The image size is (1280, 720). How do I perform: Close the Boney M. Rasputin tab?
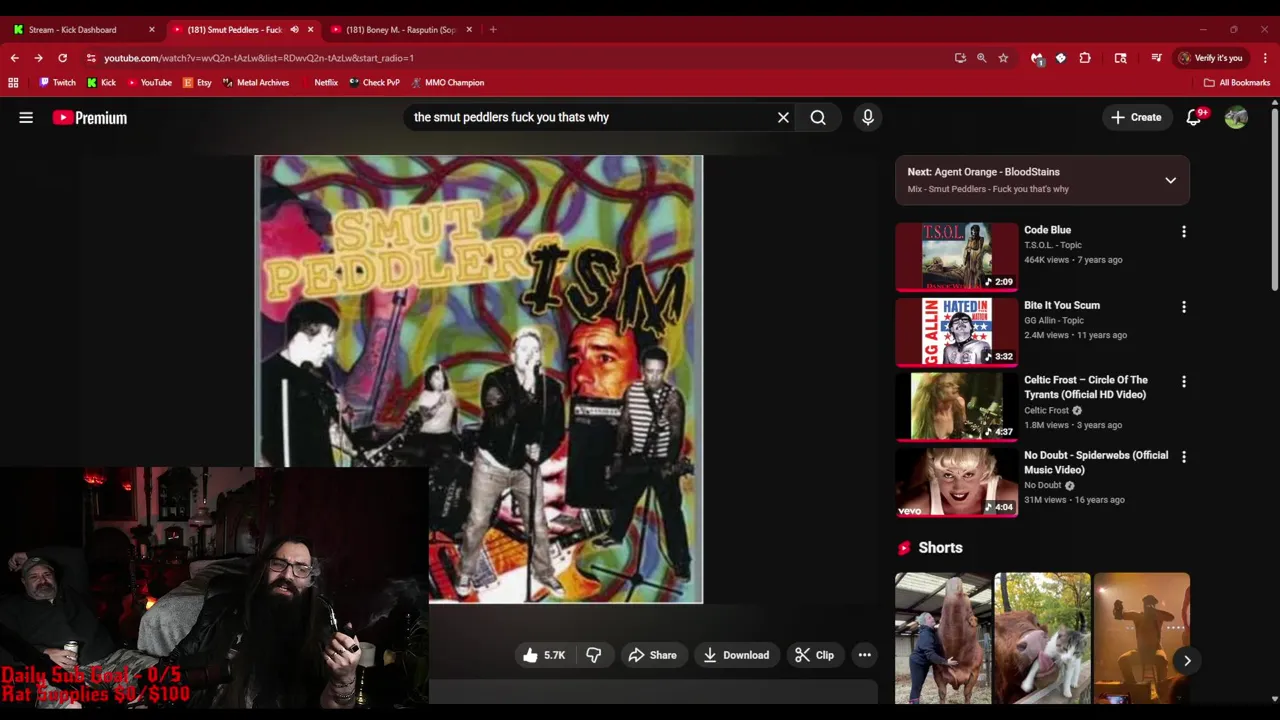pos(469,30)
